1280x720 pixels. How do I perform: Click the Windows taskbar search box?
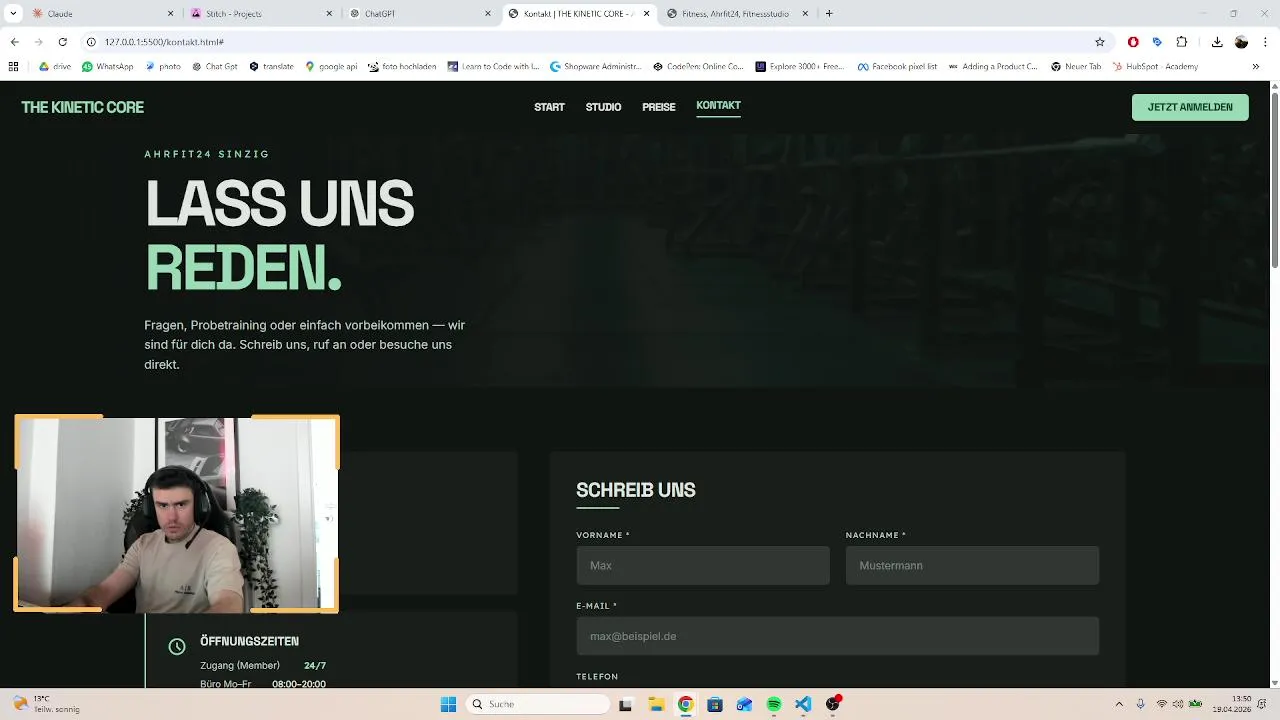538,704
